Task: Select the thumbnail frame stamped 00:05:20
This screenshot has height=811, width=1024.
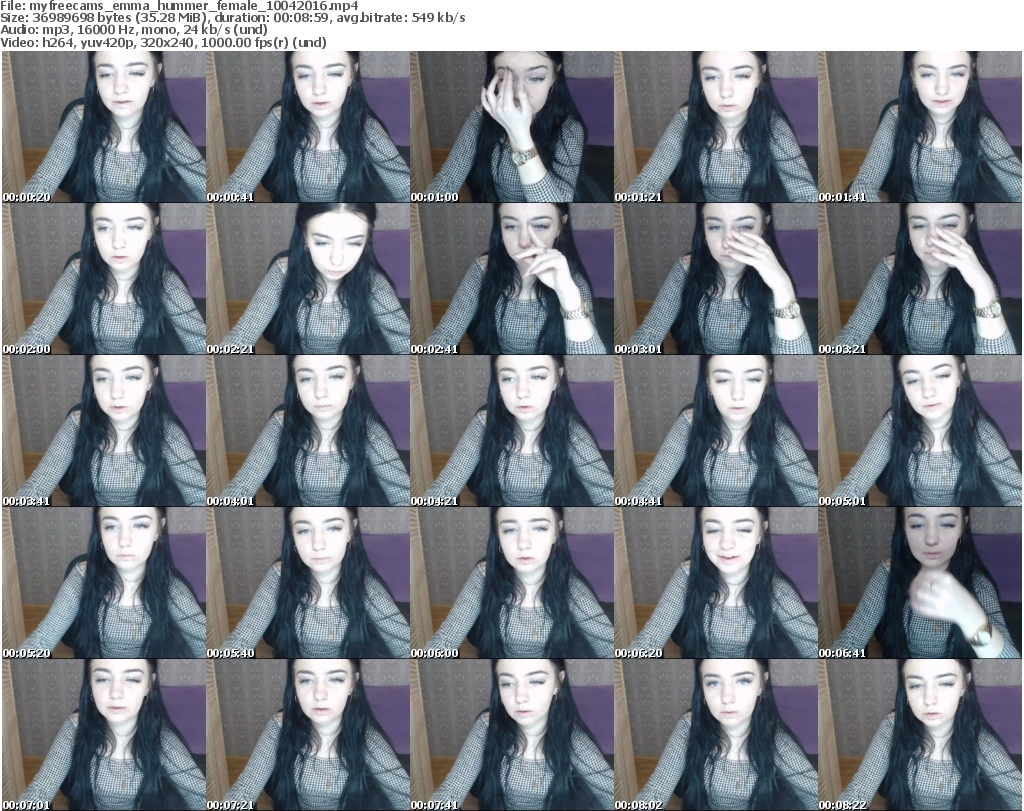Action: point(104,583)
